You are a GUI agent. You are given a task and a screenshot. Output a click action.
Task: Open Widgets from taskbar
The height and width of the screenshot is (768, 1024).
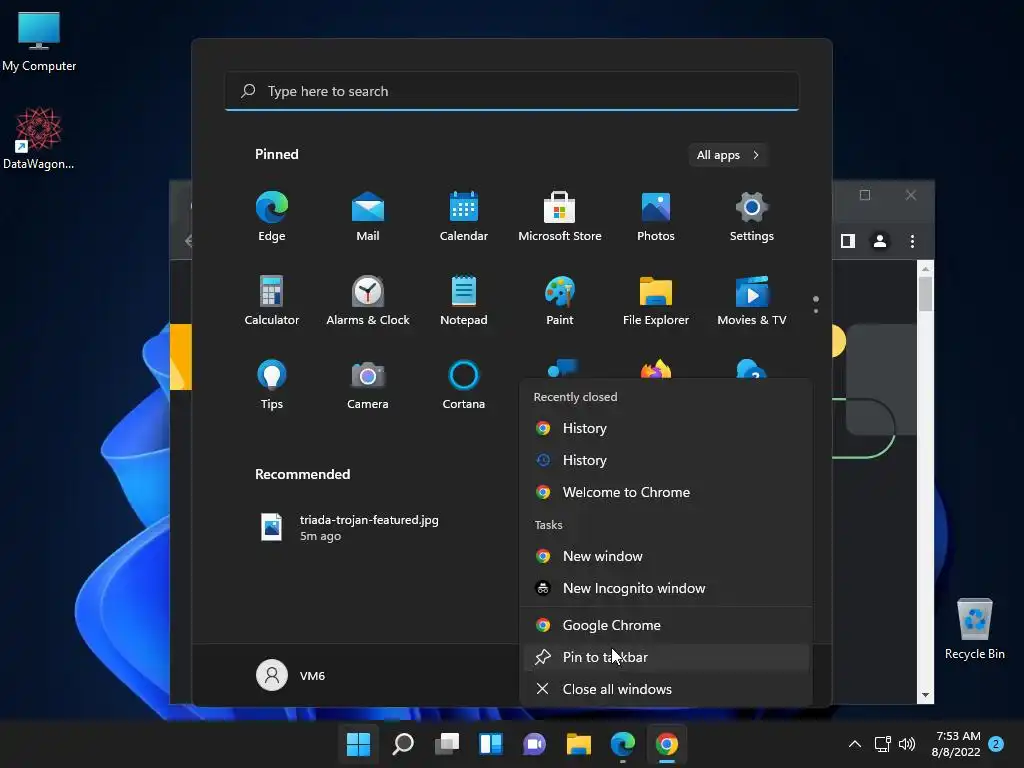click(490, 744)
